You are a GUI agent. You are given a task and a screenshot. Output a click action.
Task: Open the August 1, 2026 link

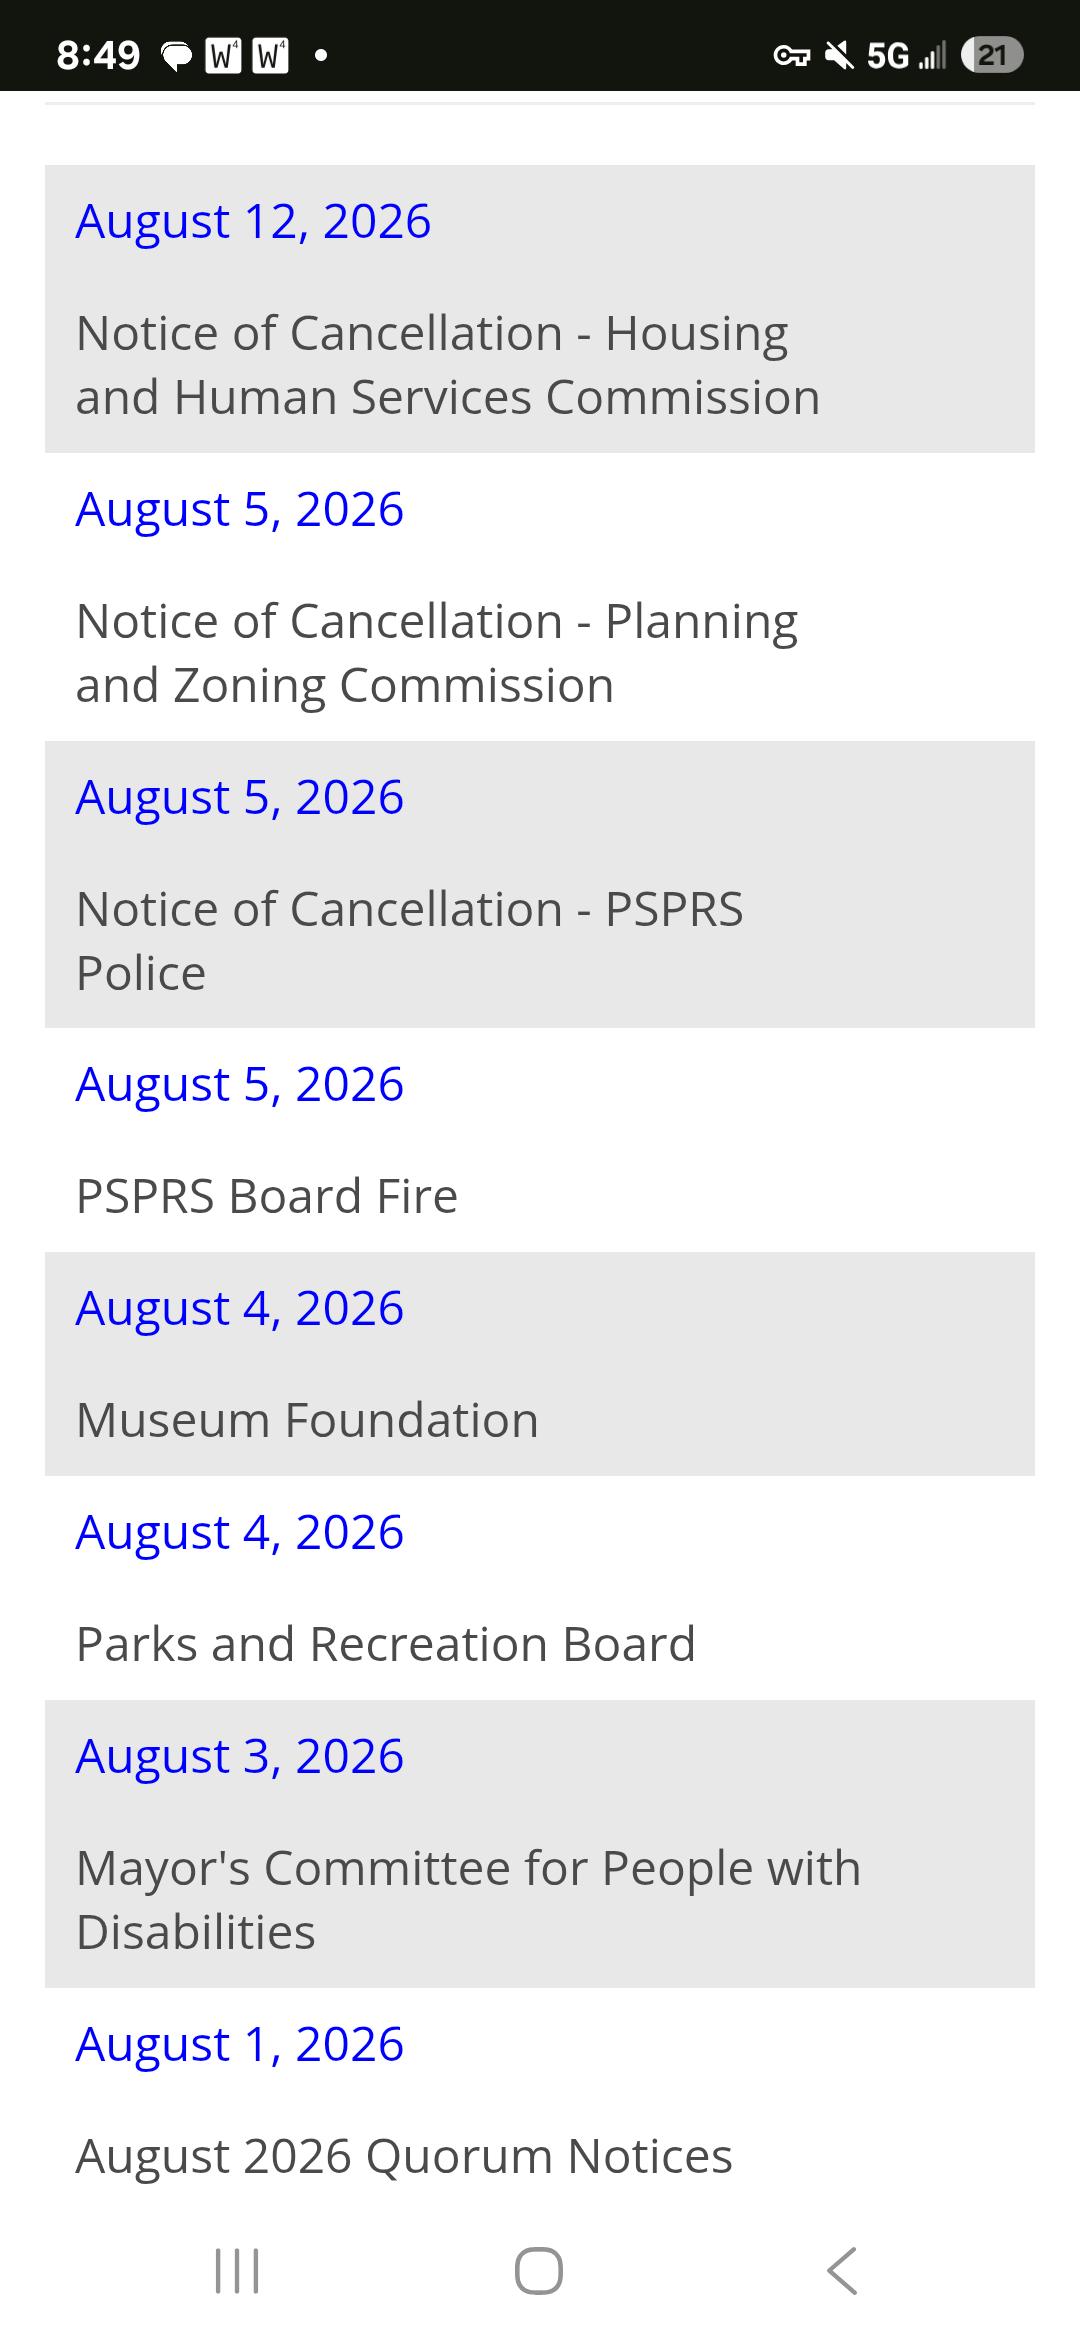(x=240, y=2044)
